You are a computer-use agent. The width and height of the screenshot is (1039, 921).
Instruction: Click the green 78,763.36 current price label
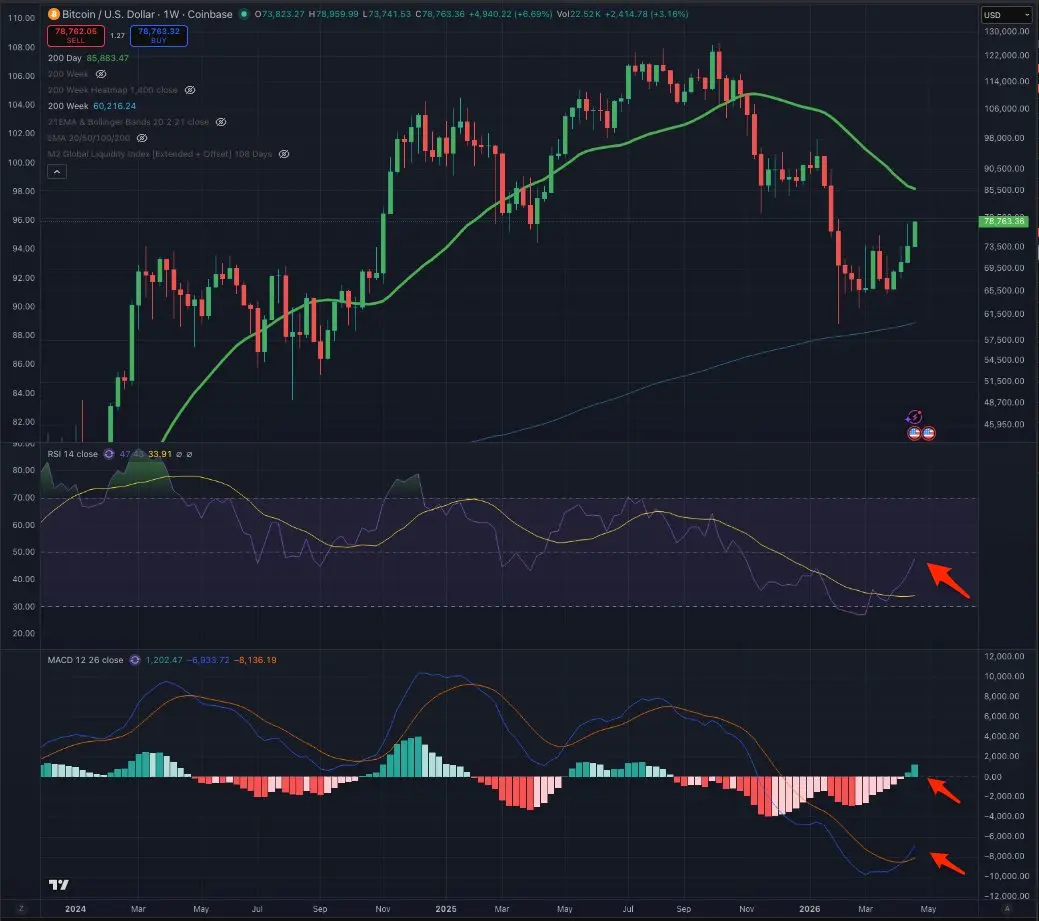pos(1003,221)
